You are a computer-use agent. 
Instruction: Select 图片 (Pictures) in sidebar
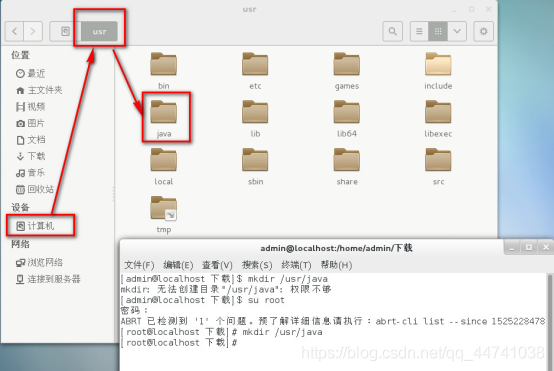click(x=31, y=123)
